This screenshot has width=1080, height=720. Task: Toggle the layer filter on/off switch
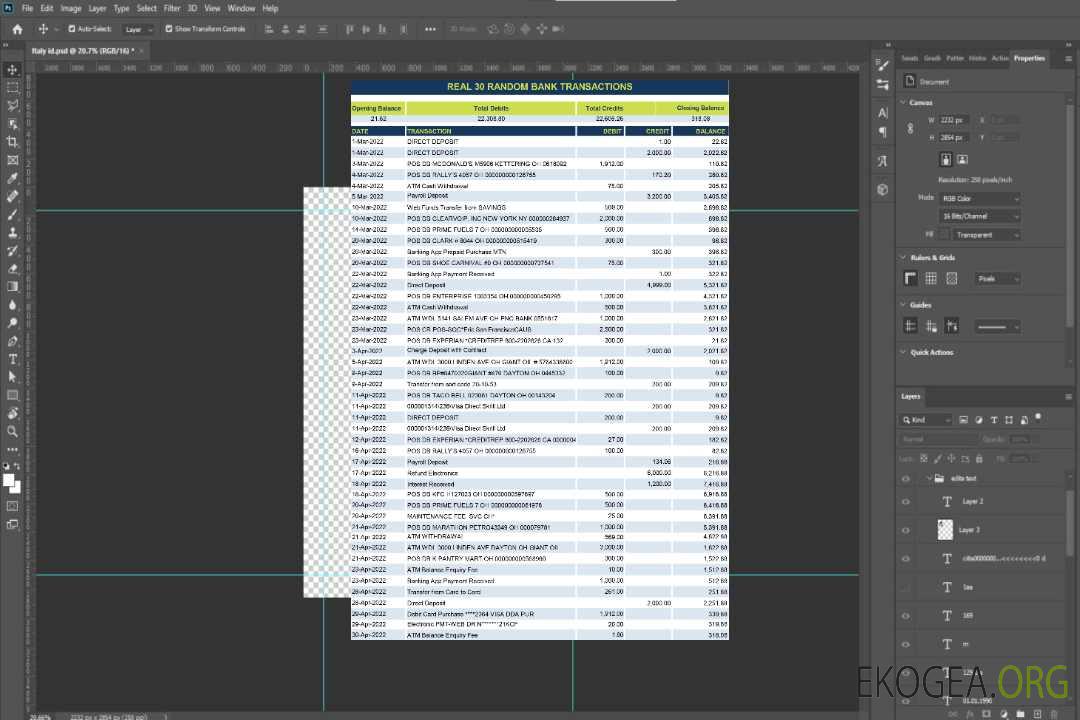point(1038,418)
